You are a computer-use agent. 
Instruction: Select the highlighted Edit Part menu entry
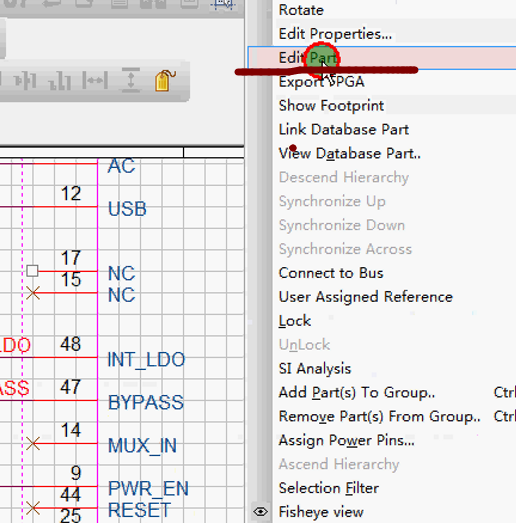click(x=382, y=58)
